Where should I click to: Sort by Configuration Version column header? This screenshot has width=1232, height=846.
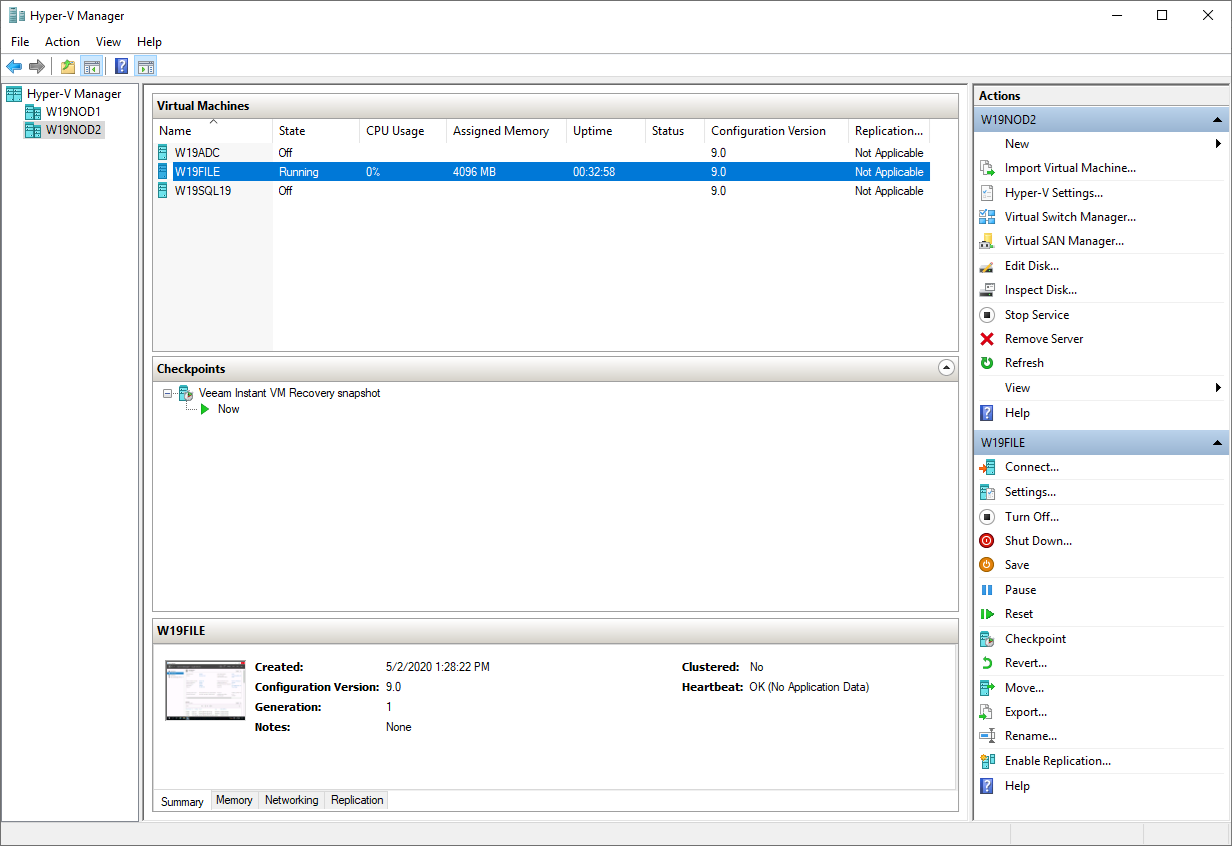coord(776,131)
